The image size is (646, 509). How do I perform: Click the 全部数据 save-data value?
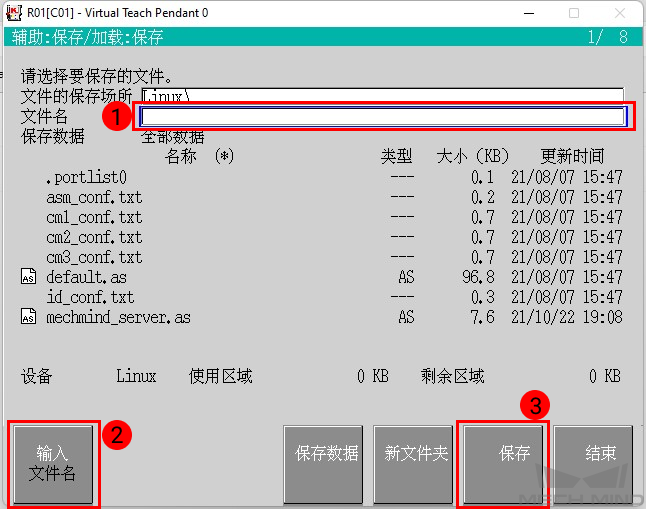pyautogui.click(x=173, y=136)
